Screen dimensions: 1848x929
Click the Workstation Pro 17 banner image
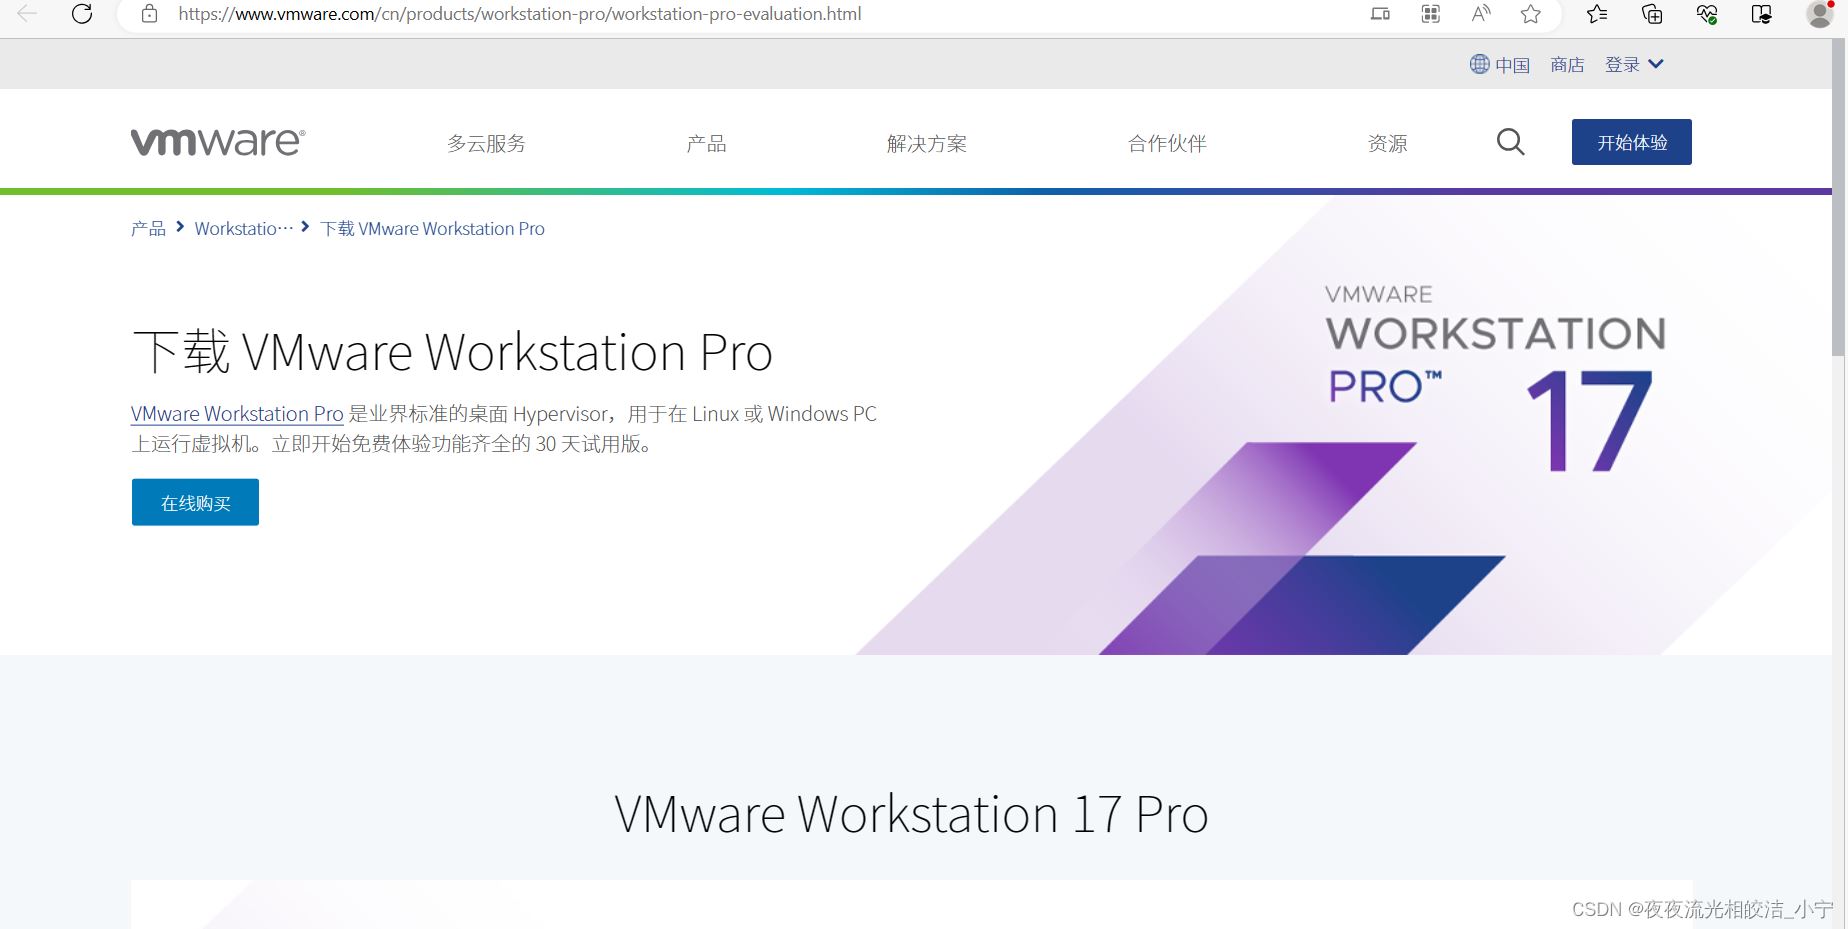[1345, 425]
